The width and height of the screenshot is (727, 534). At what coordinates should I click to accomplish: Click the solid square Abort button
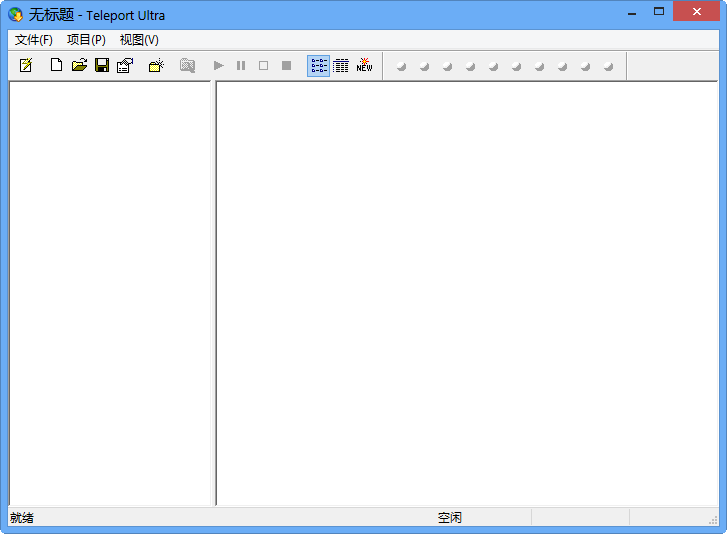(287, 65)
